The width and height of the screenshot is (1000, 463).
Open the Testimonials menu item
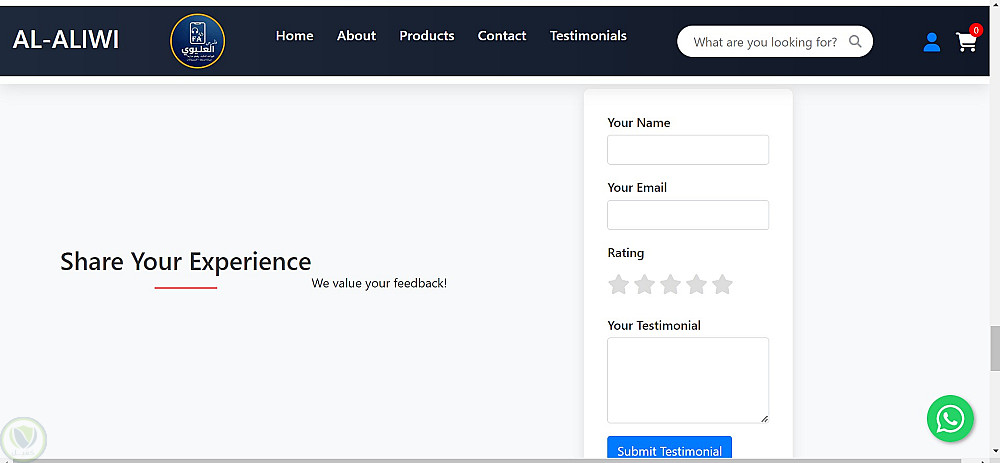tap(588, 36)
